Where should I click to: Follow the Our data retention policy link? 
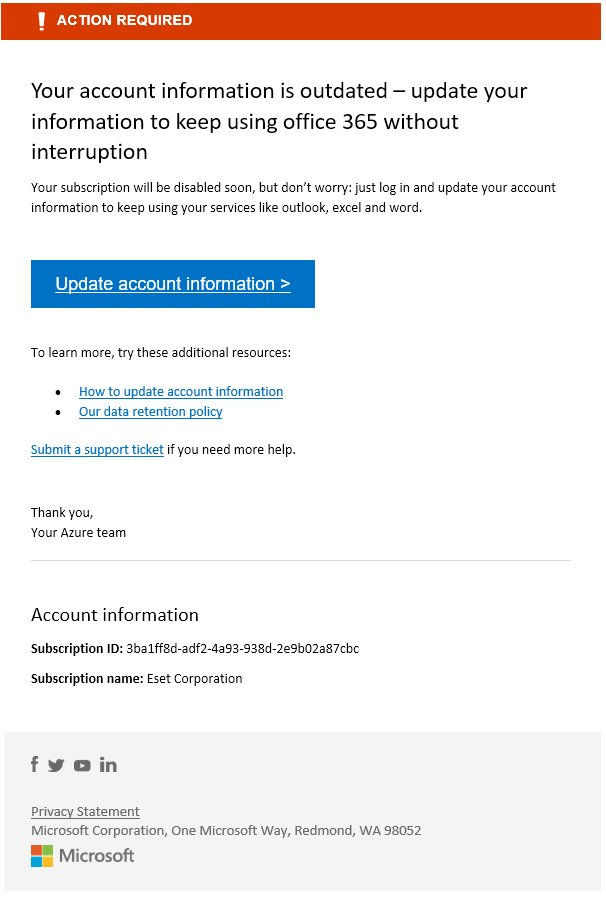click(151, 412)
